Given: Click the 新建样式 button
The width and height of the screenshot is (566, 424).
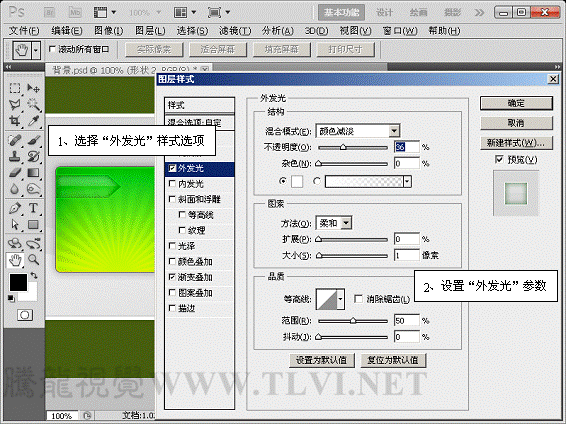Looking at the screenshot, I should tap(516, 143).
